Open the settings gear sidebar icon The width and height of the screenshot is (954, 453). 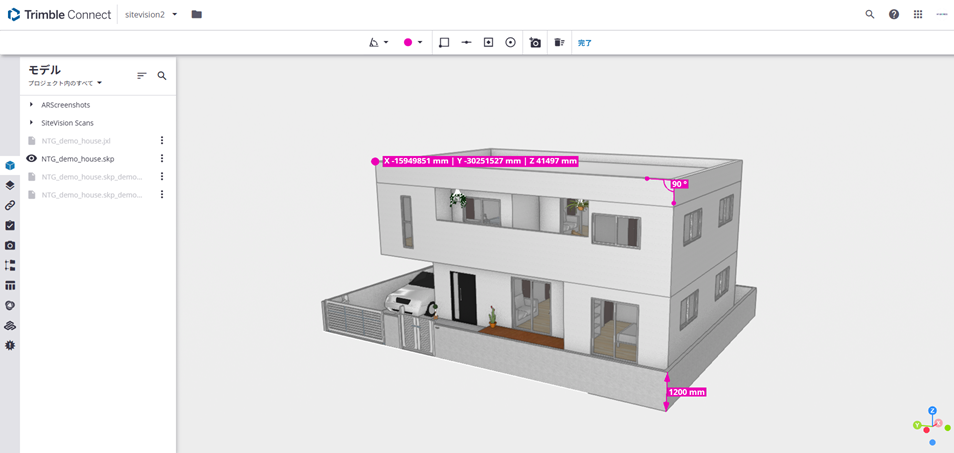(x=10, y=345)
